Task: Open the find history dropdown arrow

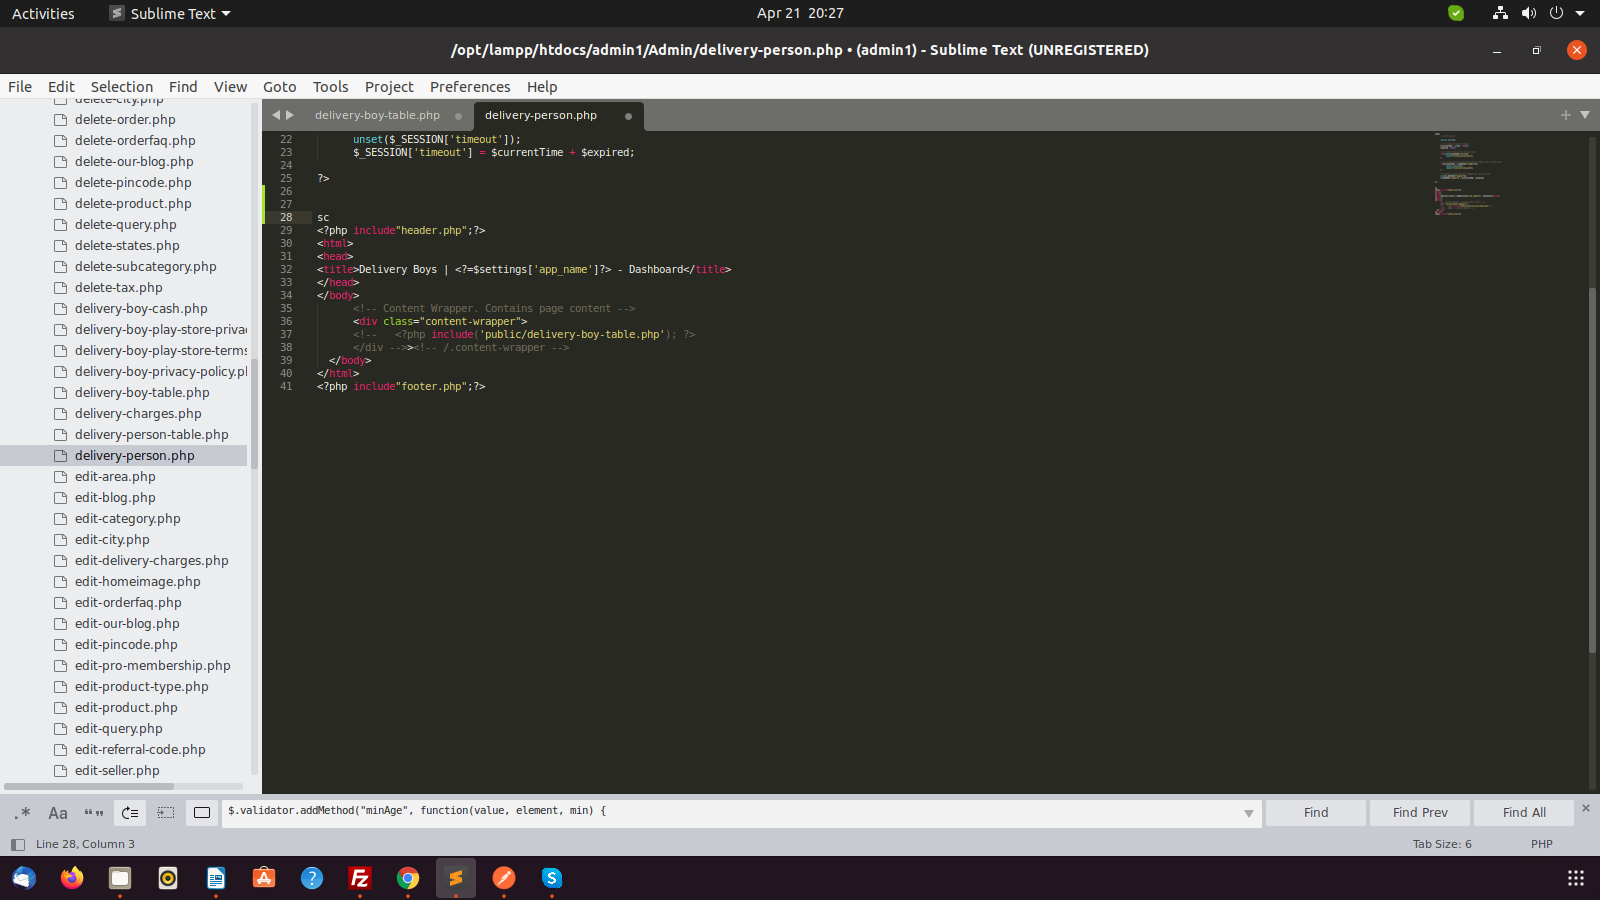Action: pos(1248,813)
